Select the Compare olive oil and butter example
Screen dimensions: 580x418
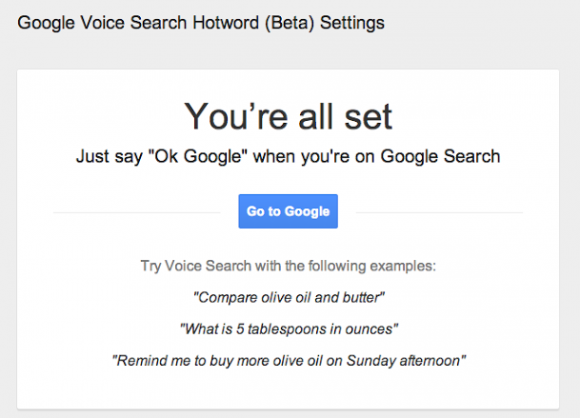tap(289, 297)
